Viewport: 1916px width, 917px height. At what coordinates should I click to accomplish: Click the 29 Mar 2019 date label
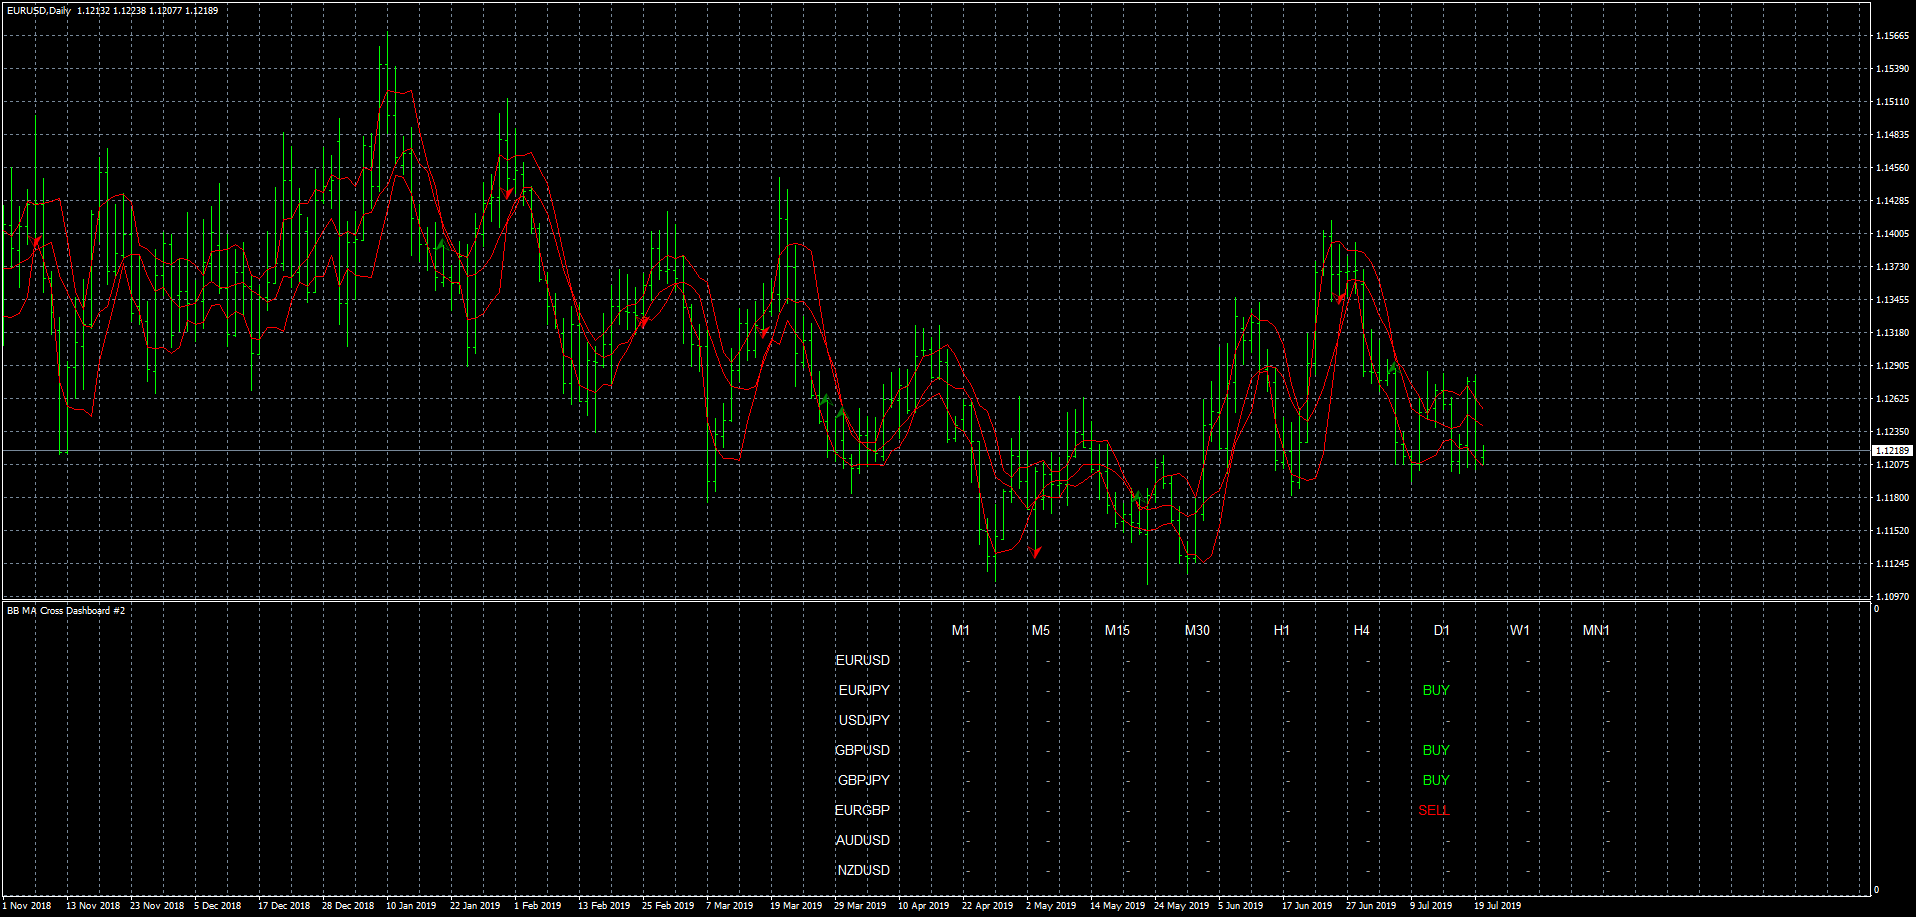(860, 906)
